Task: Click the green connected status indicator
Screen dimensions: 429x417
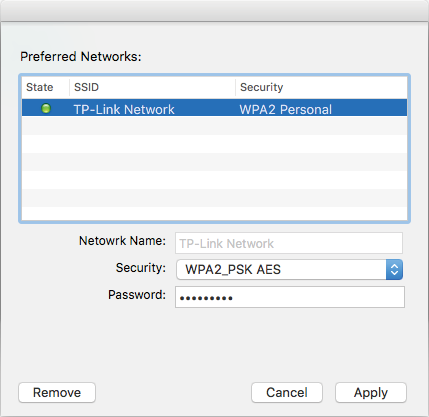Action: (46, 108)
